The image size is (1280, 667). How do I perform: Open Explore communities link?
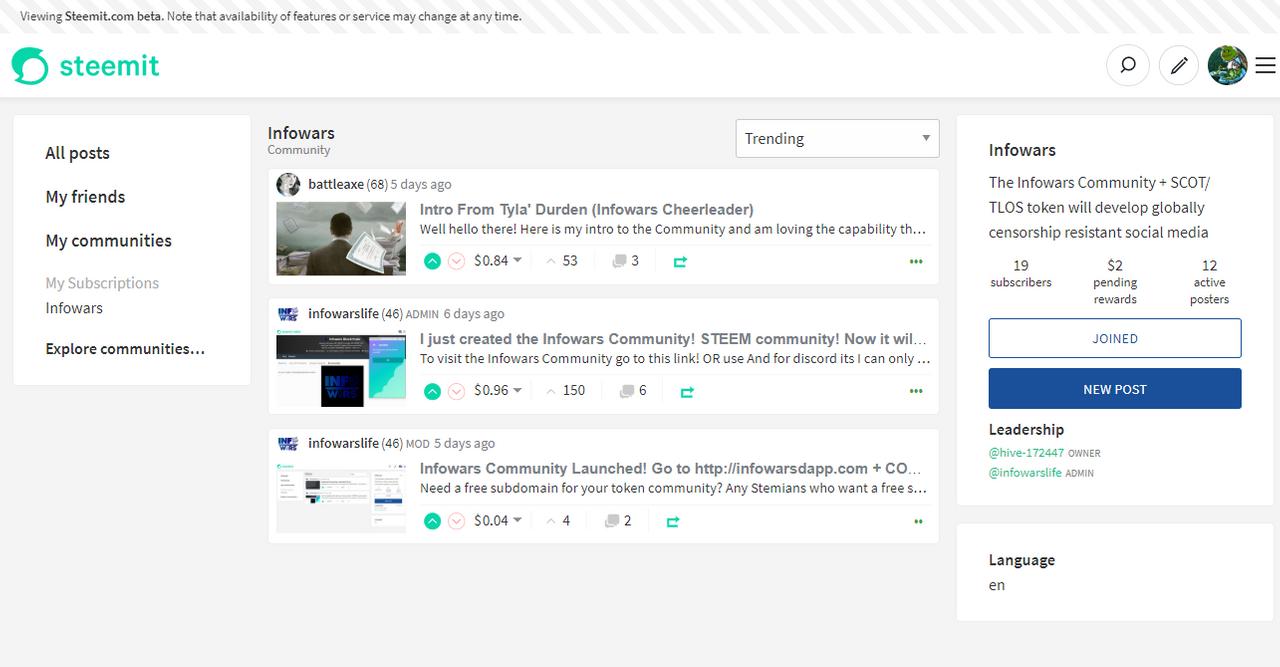click(125, 349)
